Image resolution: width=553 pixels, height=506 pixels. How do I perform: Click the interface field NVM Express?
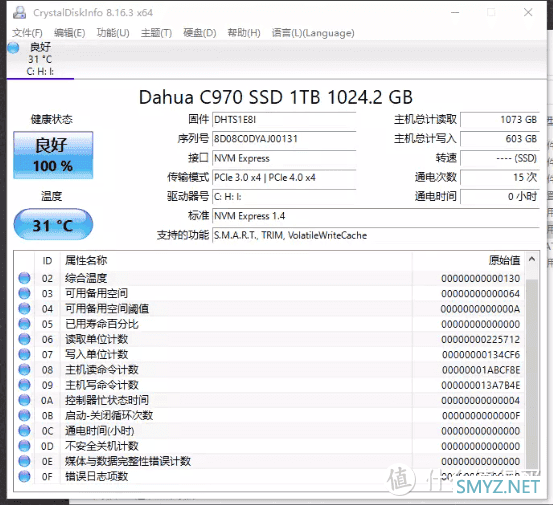[x=284, y=158]
